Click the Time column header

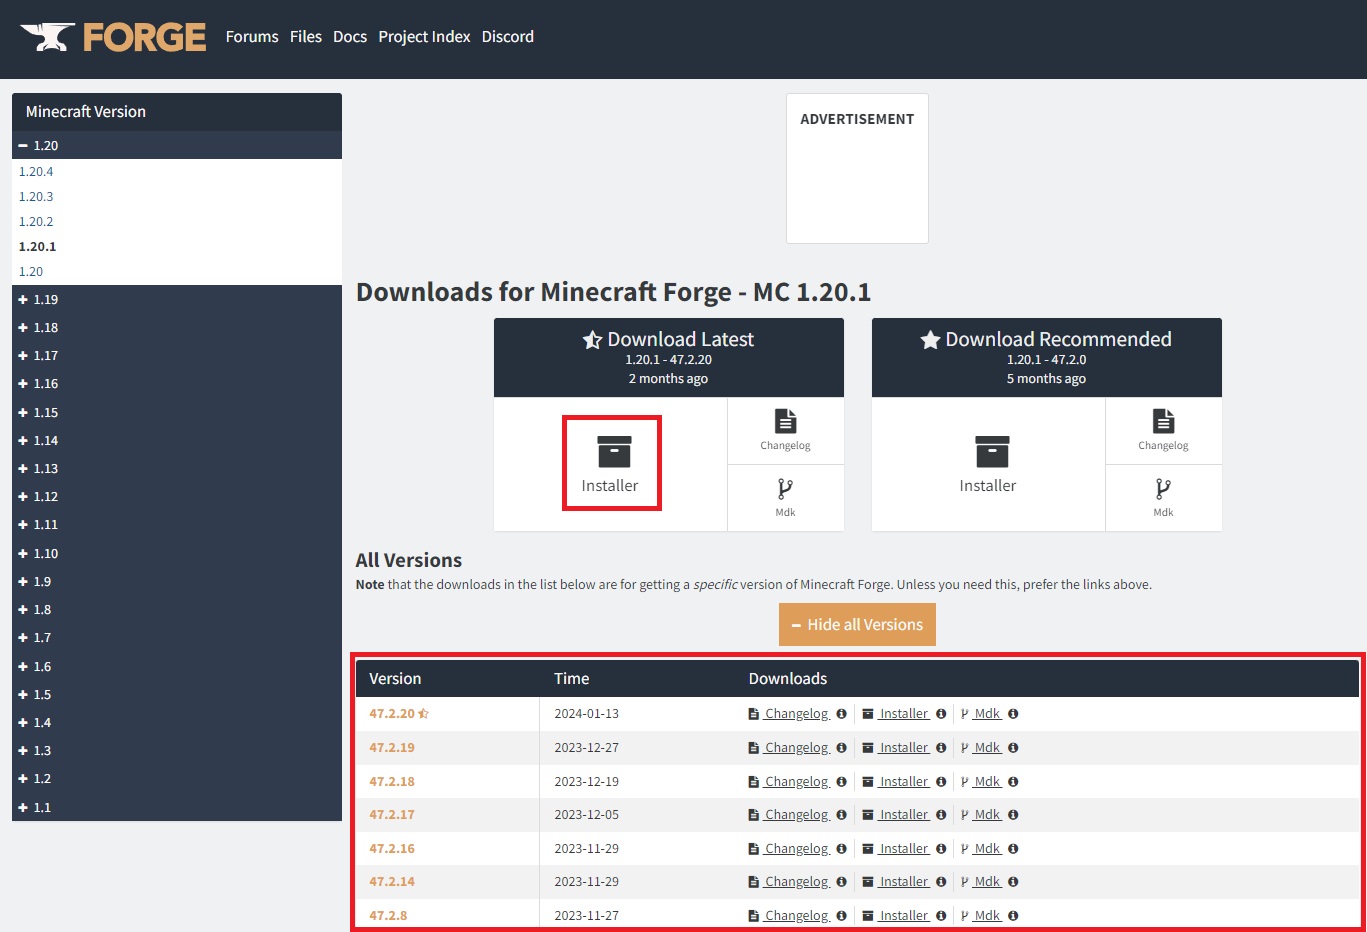(x=572, y=679)
